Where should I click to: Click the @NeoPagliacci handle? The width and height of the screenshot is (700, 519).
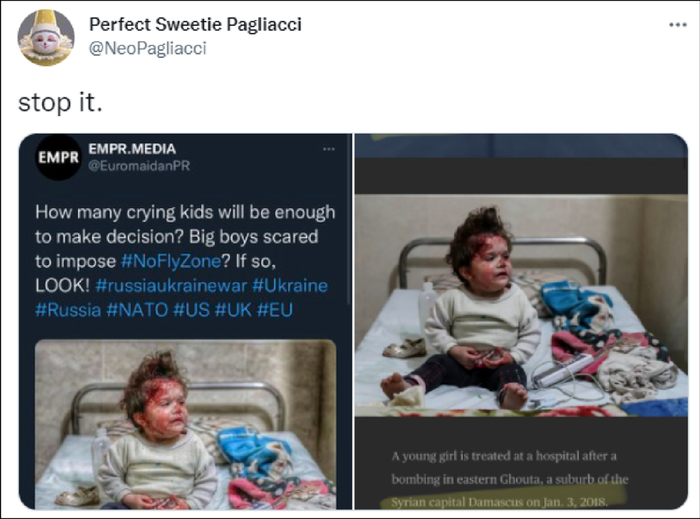[x=148, y=48]
